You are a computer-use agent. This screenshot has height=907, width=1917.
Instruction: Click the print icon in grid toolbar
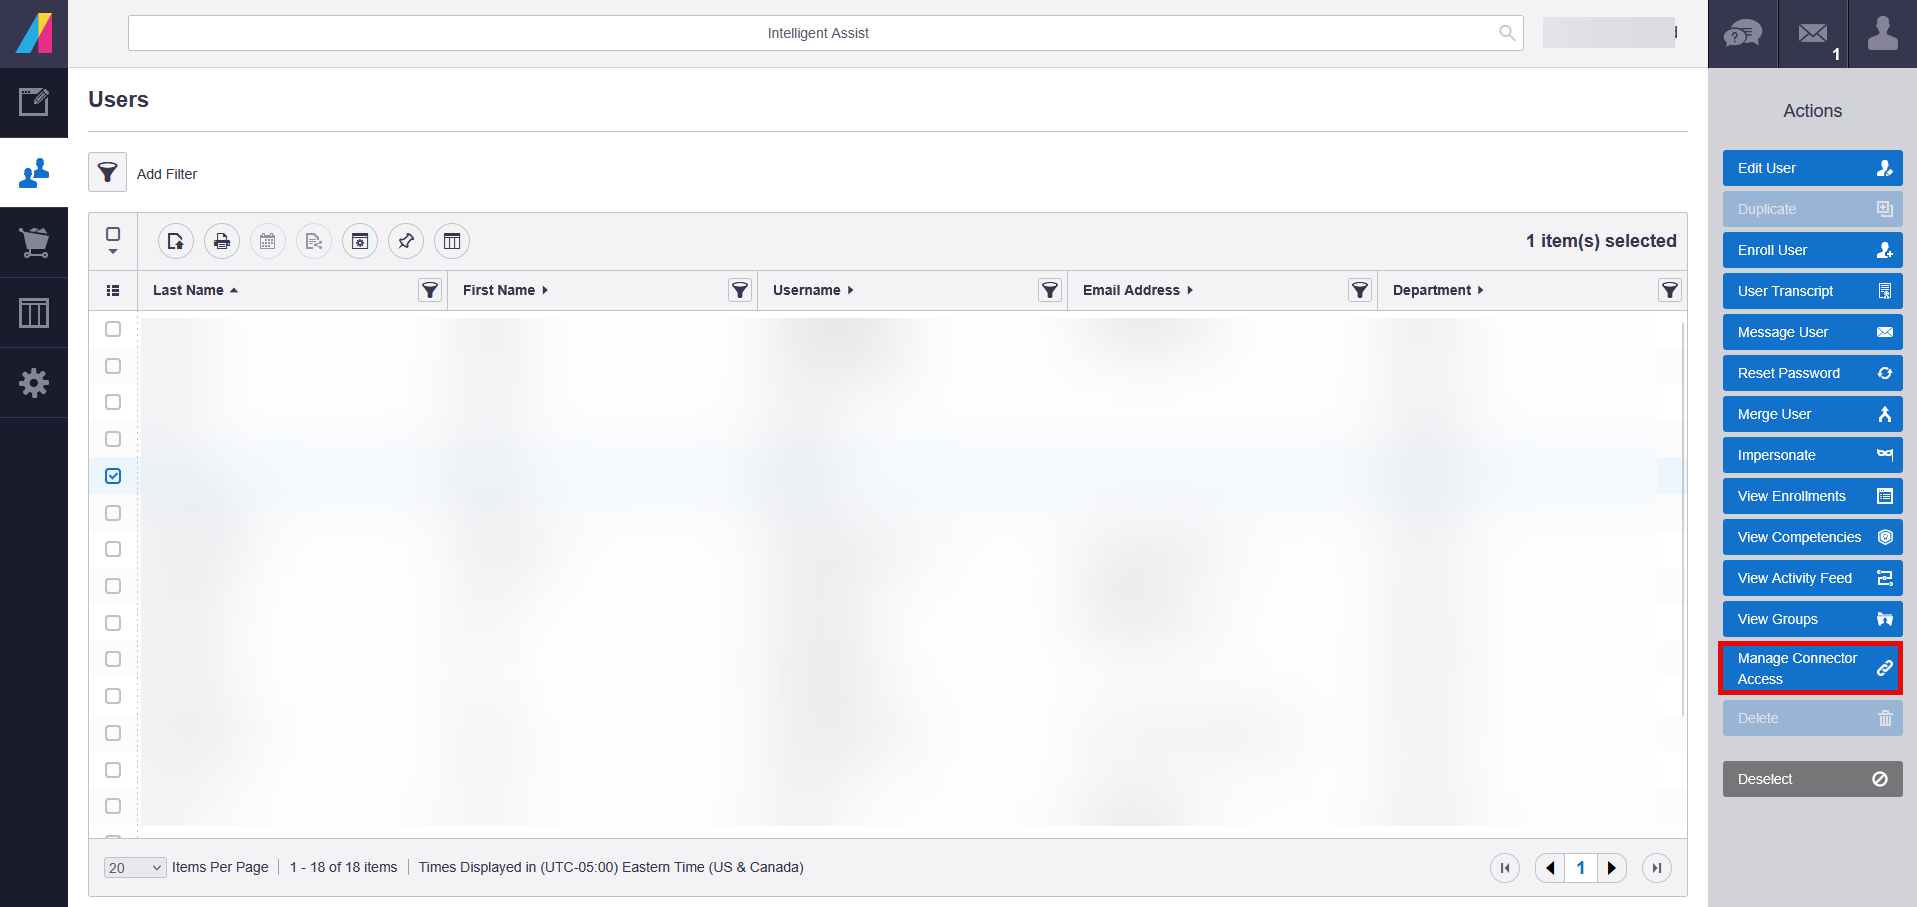click(x=222, y=241)
